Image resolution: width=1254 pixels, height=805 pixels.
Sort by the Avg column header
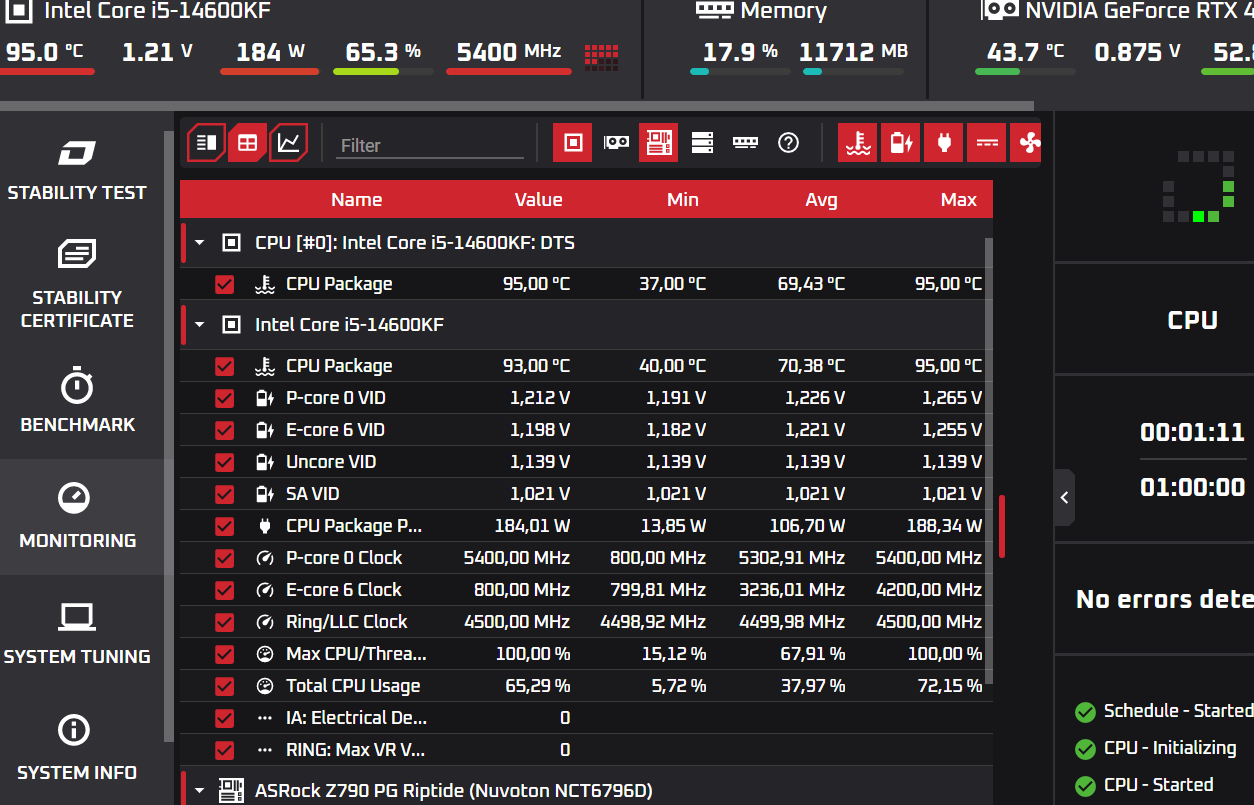(x=821, y=199)
